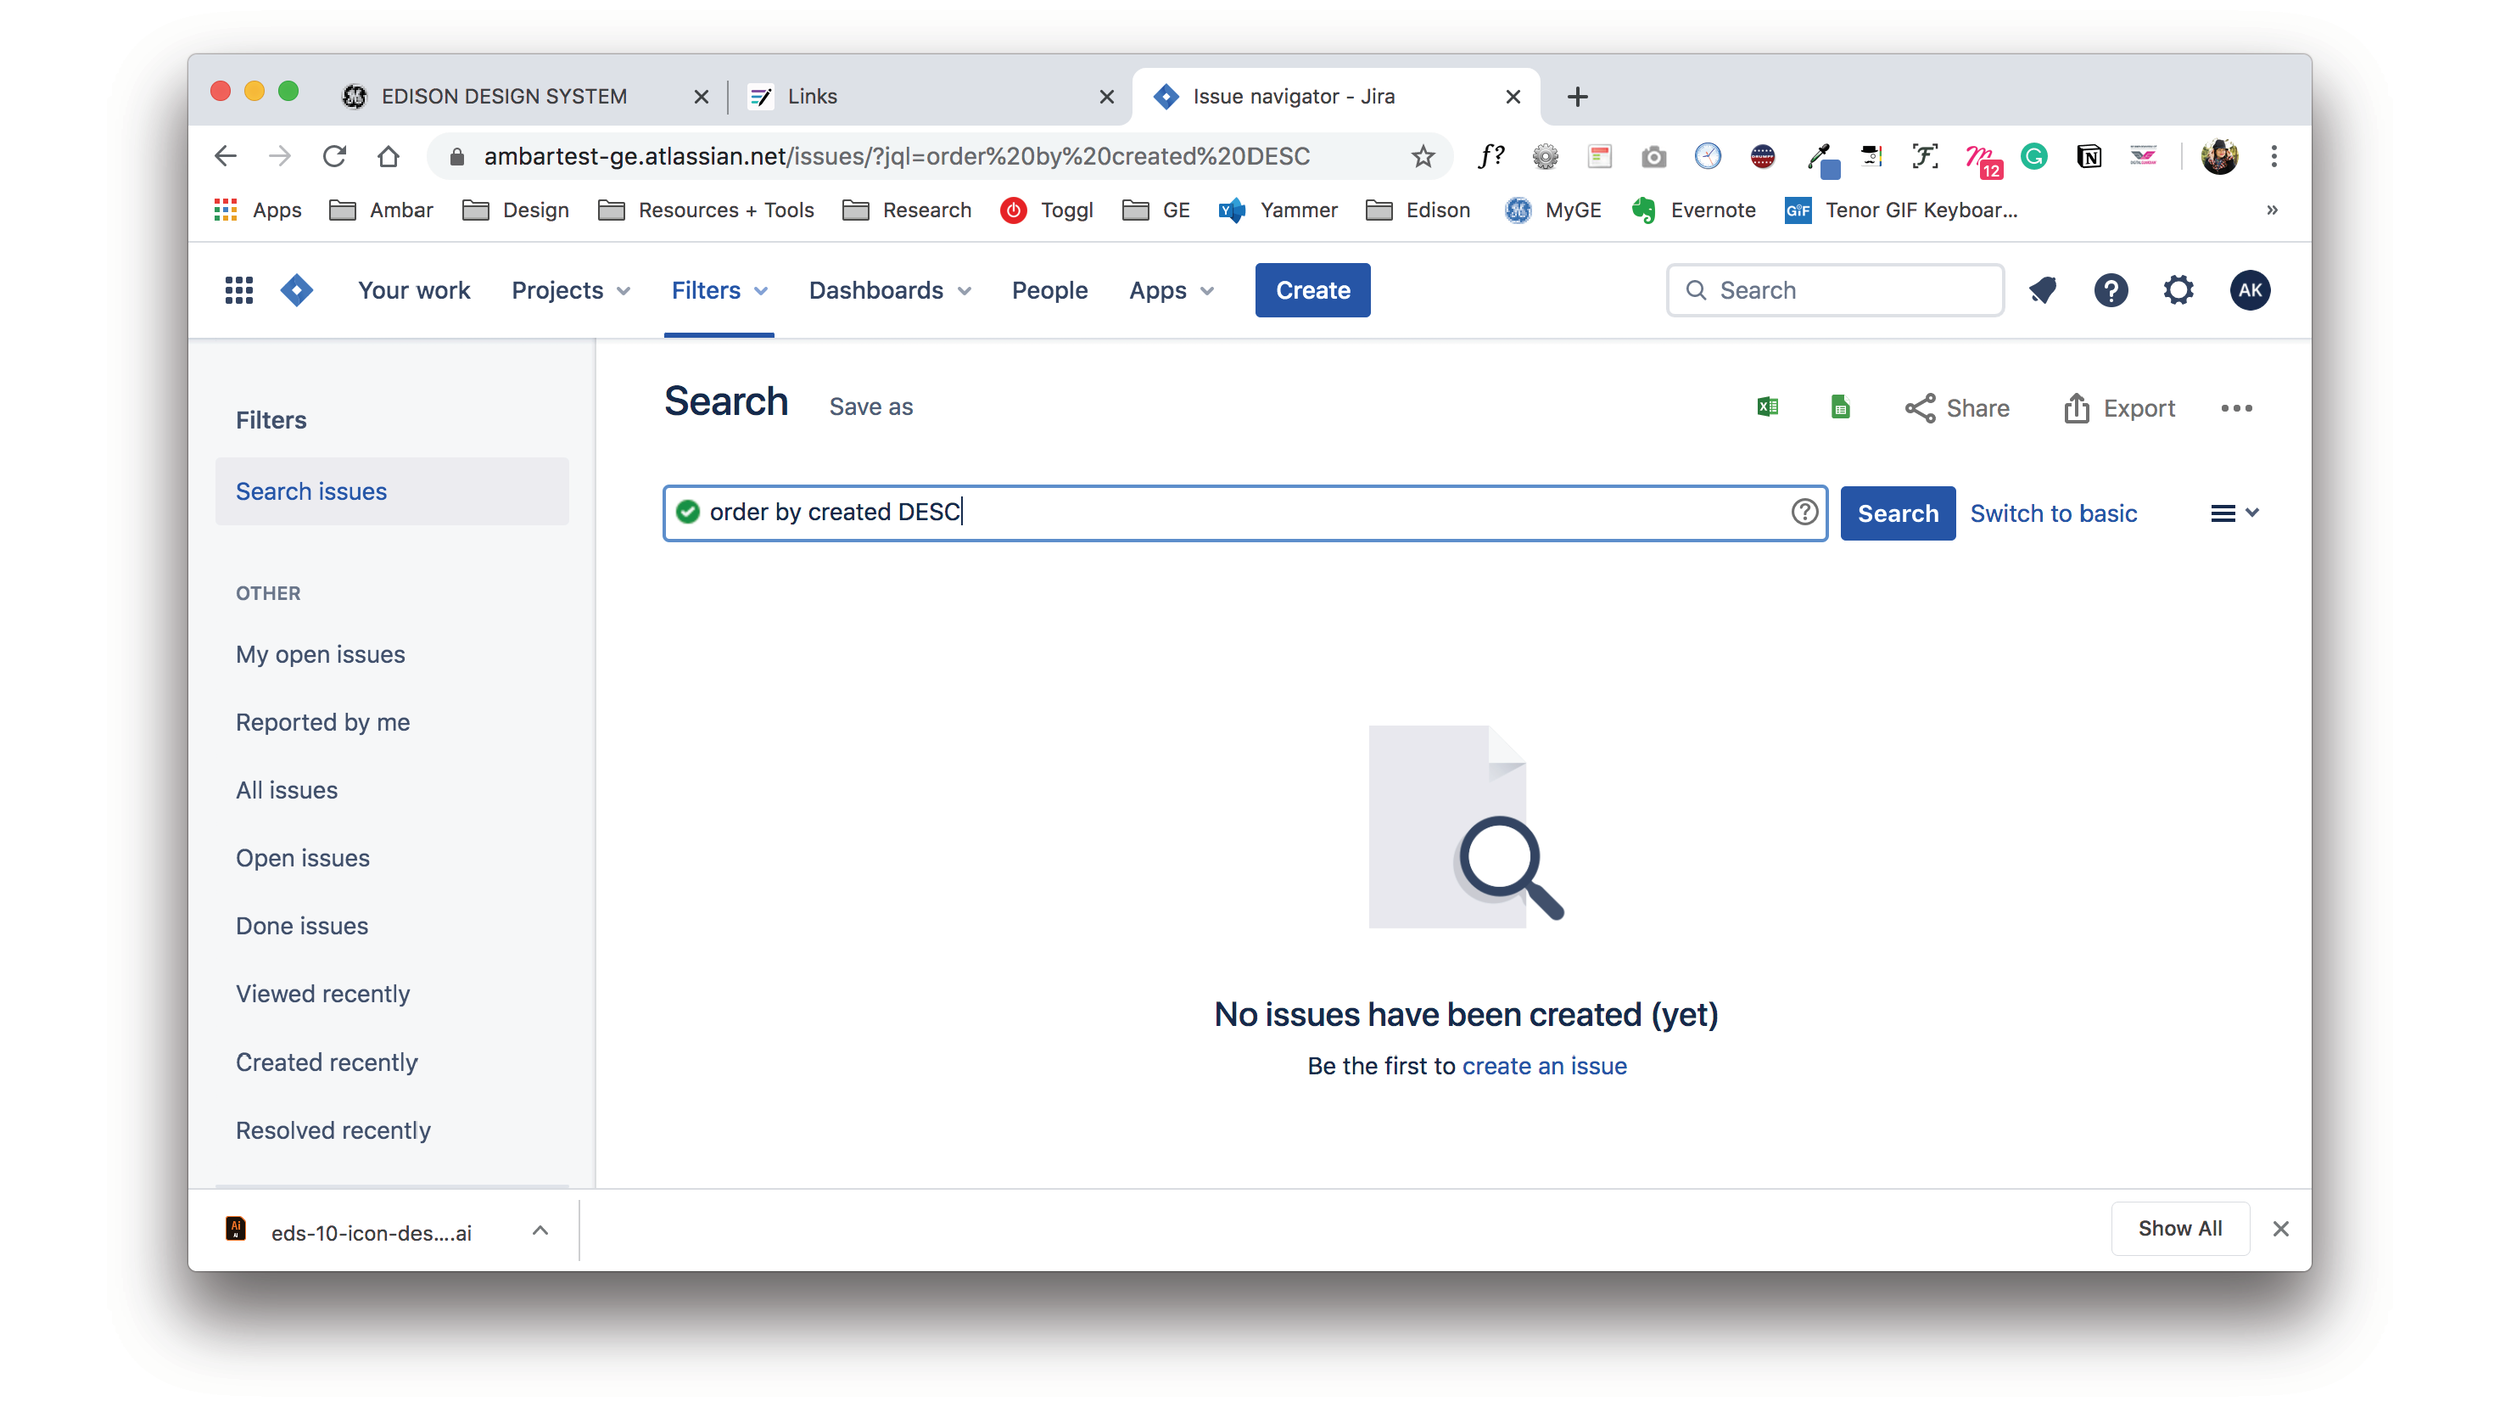Screen dimensions: 2500x1407
Task: Click the blue Create button
Action: pos(1312,290)
